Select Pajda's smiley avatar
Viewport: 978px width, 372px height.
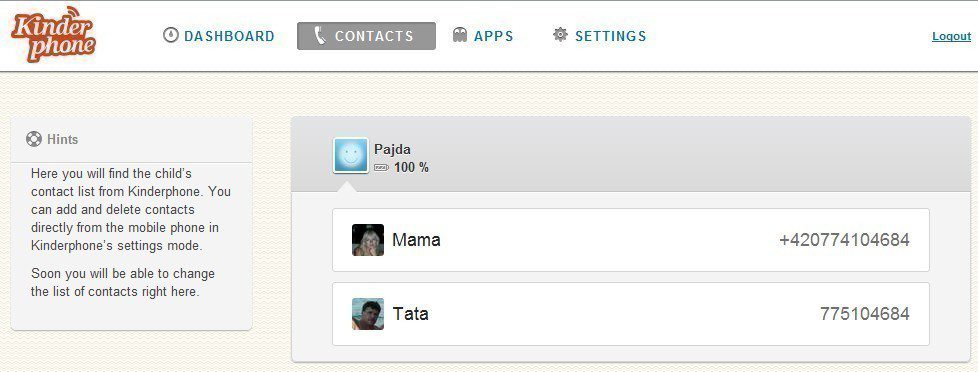pos(351,155)
